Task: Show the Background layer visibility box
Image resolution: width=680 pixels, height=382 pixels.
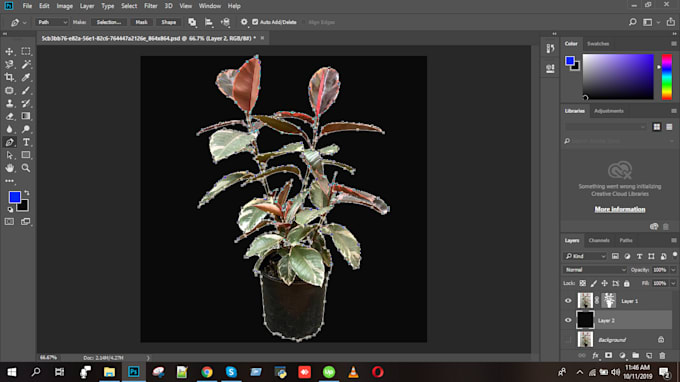Action: click(x=568, y=340)
